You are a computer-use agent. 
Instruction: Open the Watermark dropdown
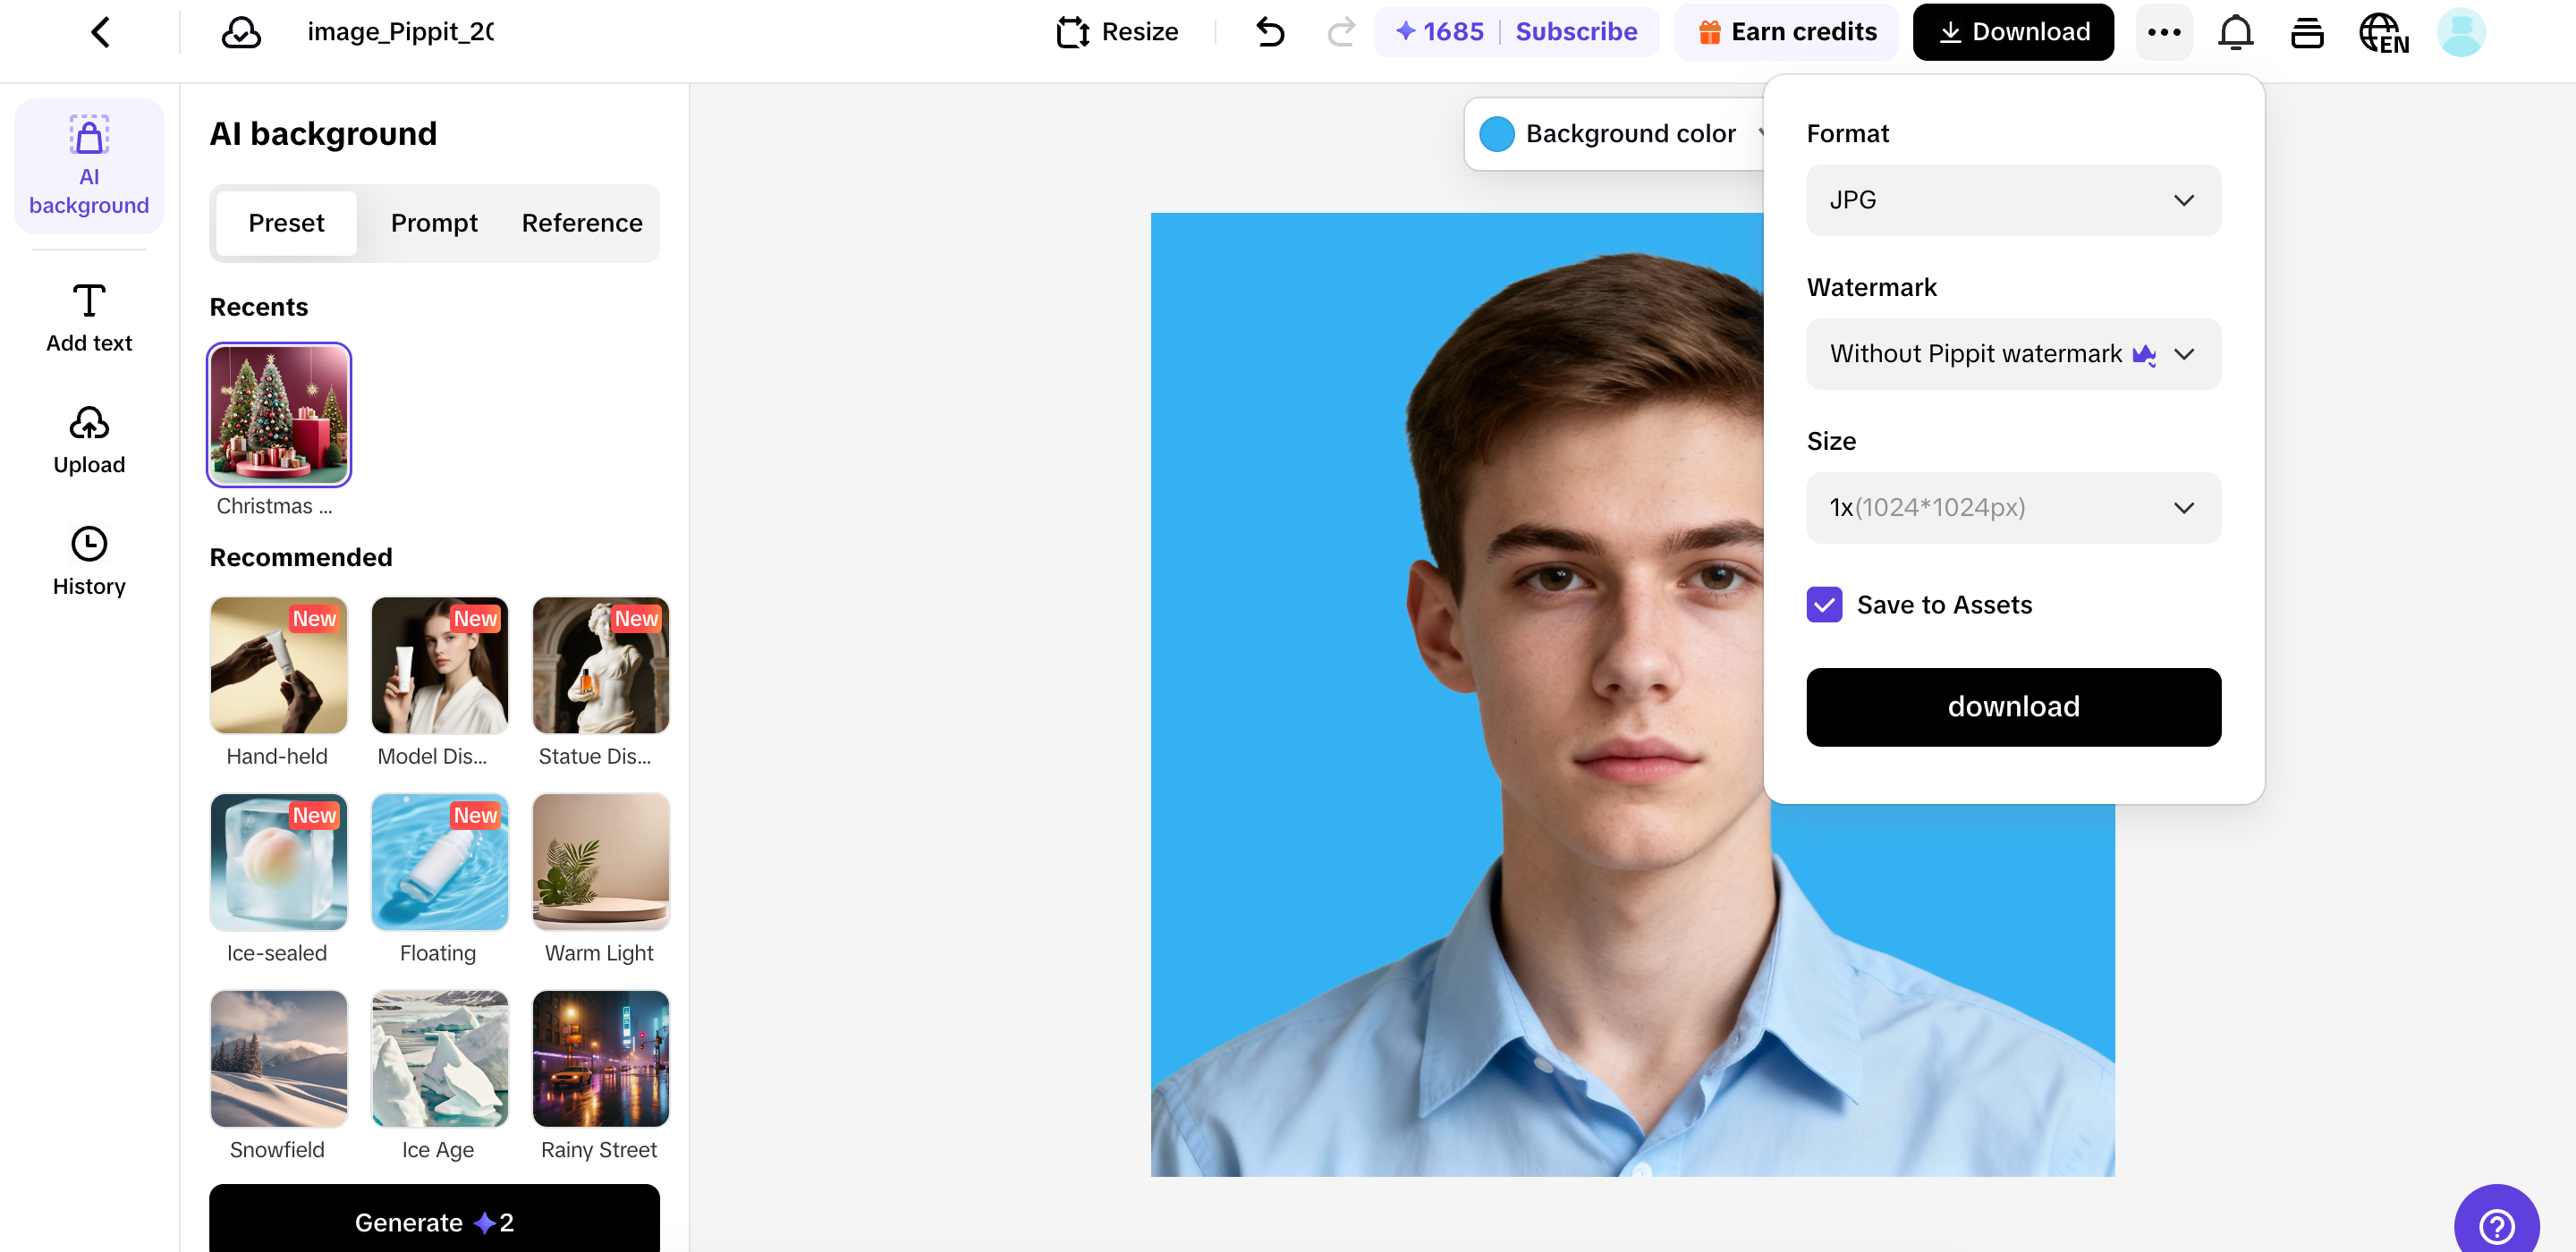[2013, 354]
